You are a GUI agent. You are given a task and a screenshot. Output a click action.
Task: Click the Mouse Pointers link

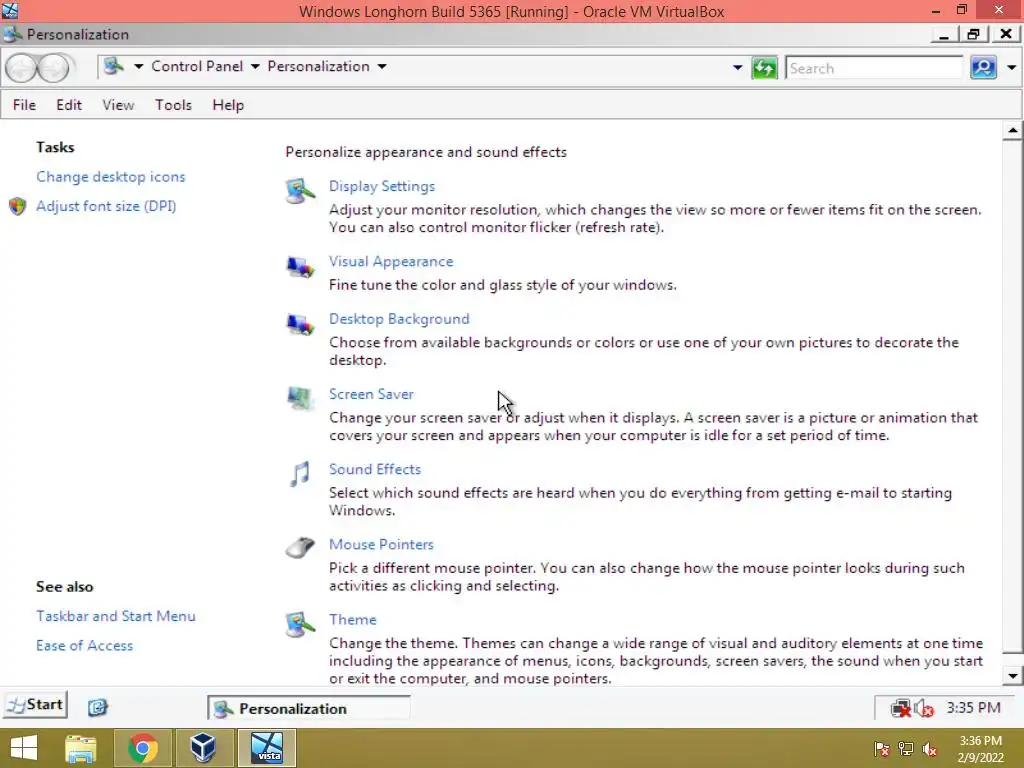click(381, 544)
